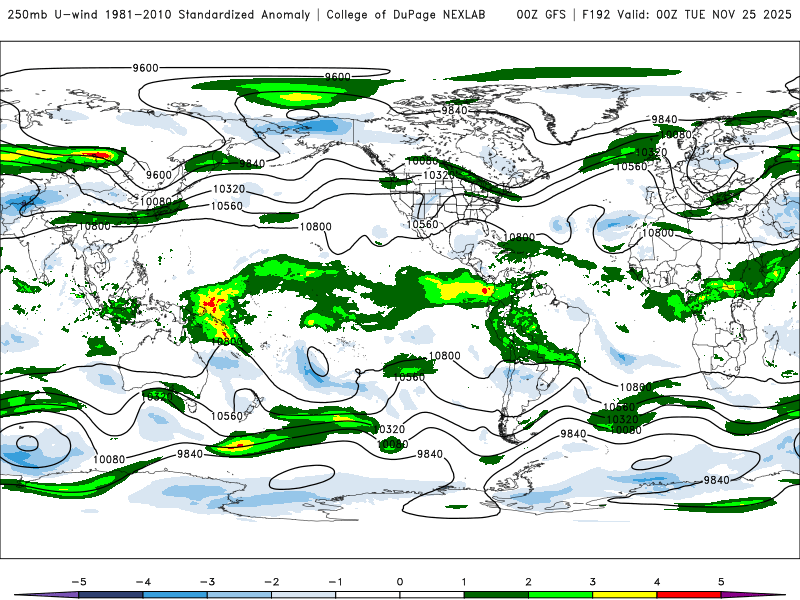
Task: Click 'College of DuPage NEXLAB' header text
Action: tap(406, 14)
